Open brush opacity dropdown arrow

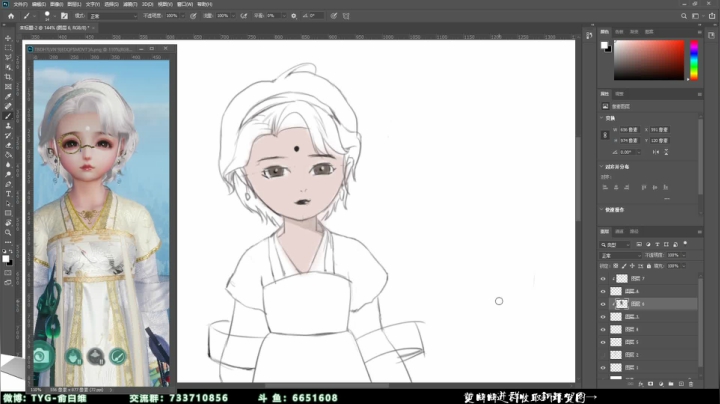182,16
